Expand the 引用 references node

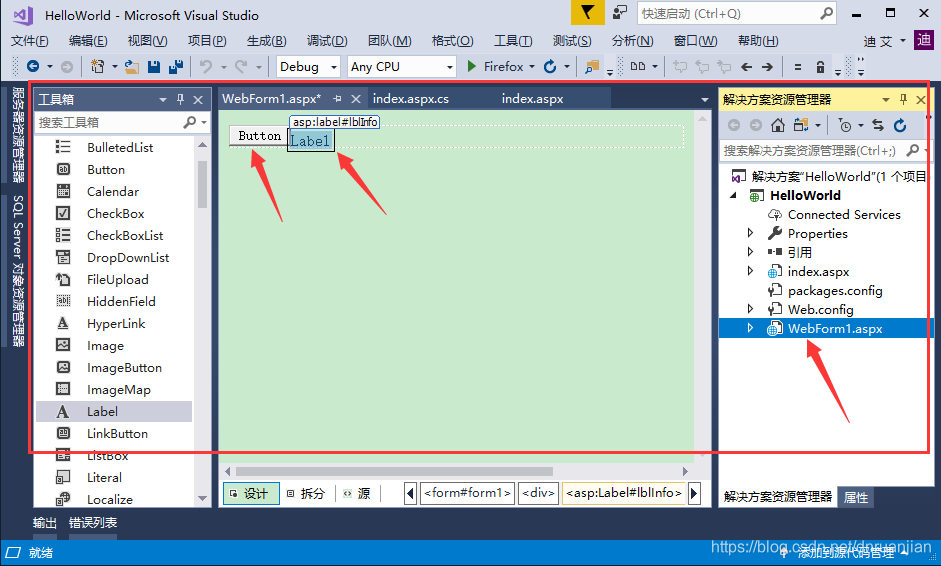point(750,251)
